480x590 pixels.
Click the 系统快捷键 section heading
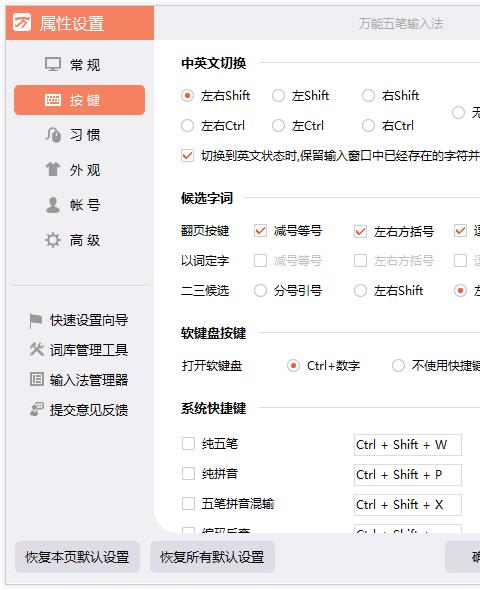(x=213, y=408)
